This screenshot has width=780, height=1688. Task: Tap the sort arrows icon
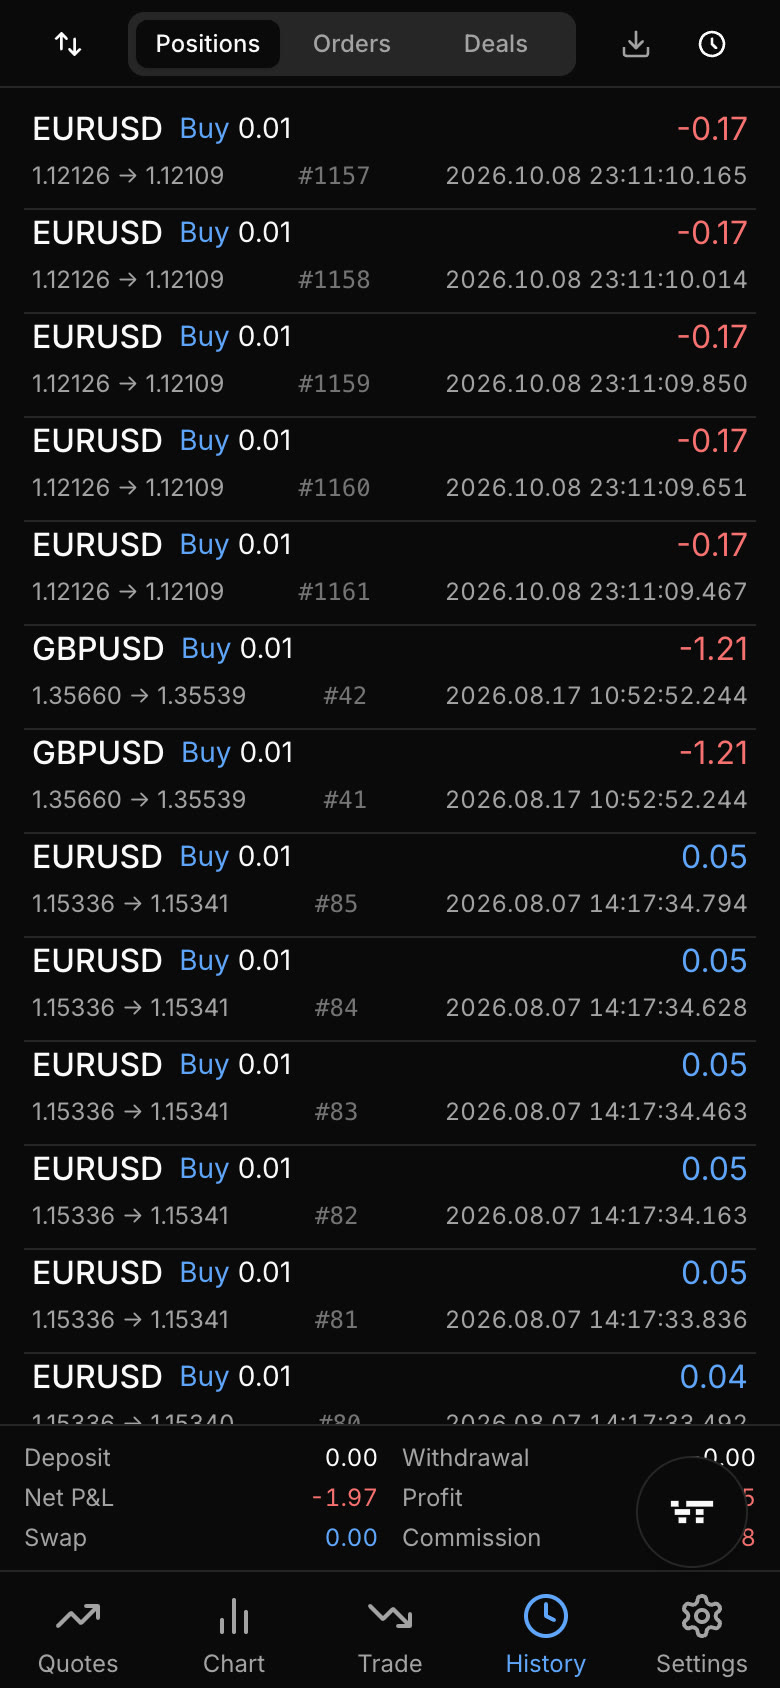pyautogui.click(x=68, y=44)
